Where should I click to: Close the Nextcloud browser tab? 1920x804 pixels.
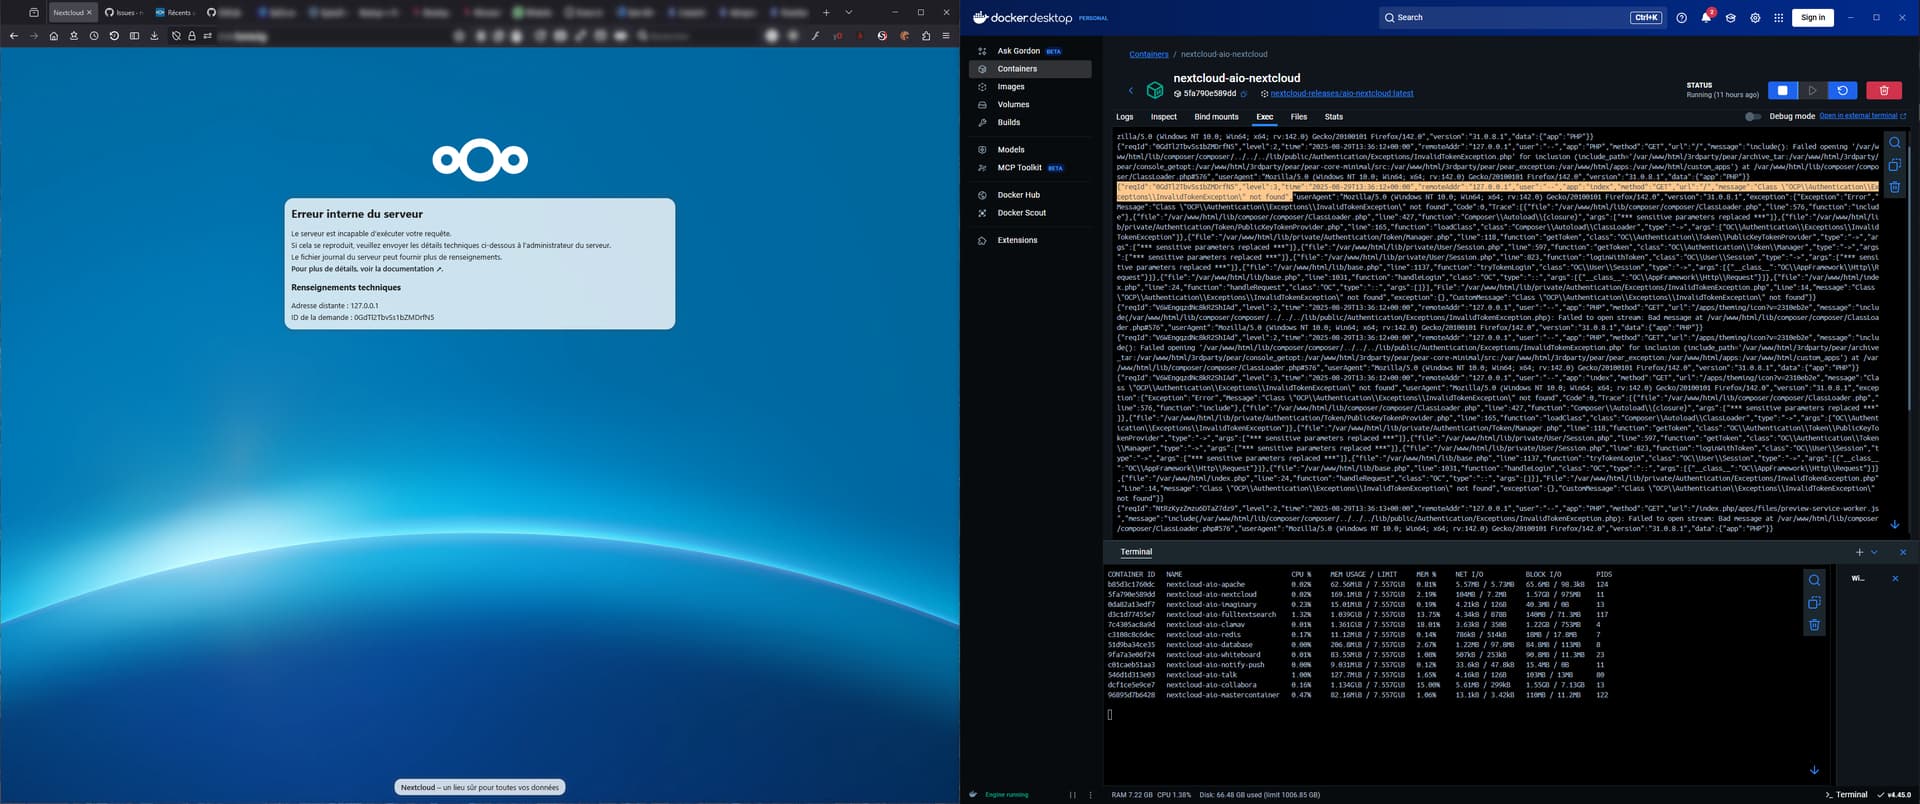tap(89, 13)
